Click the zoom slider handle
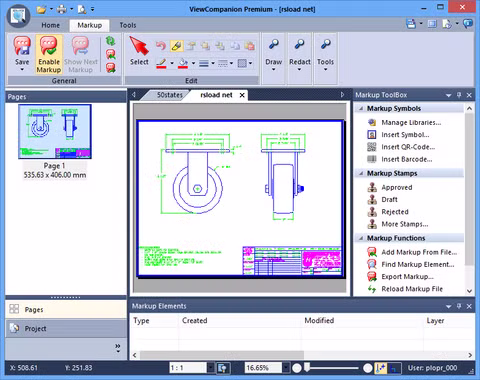The height and width of the screenshot is (380, 480). (x=307, y=367)
